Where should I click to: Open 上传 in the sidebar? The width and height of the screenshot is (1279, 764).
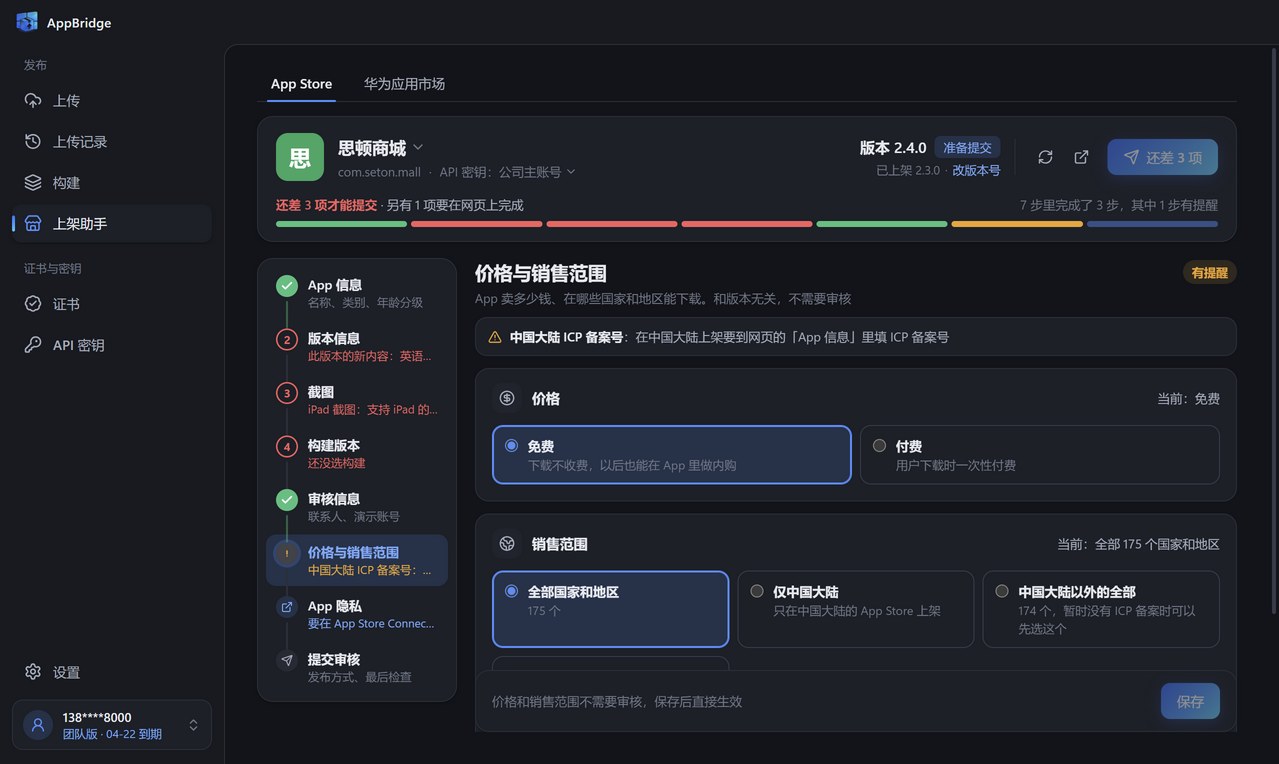pyautogui.click(x=112, y=101)
